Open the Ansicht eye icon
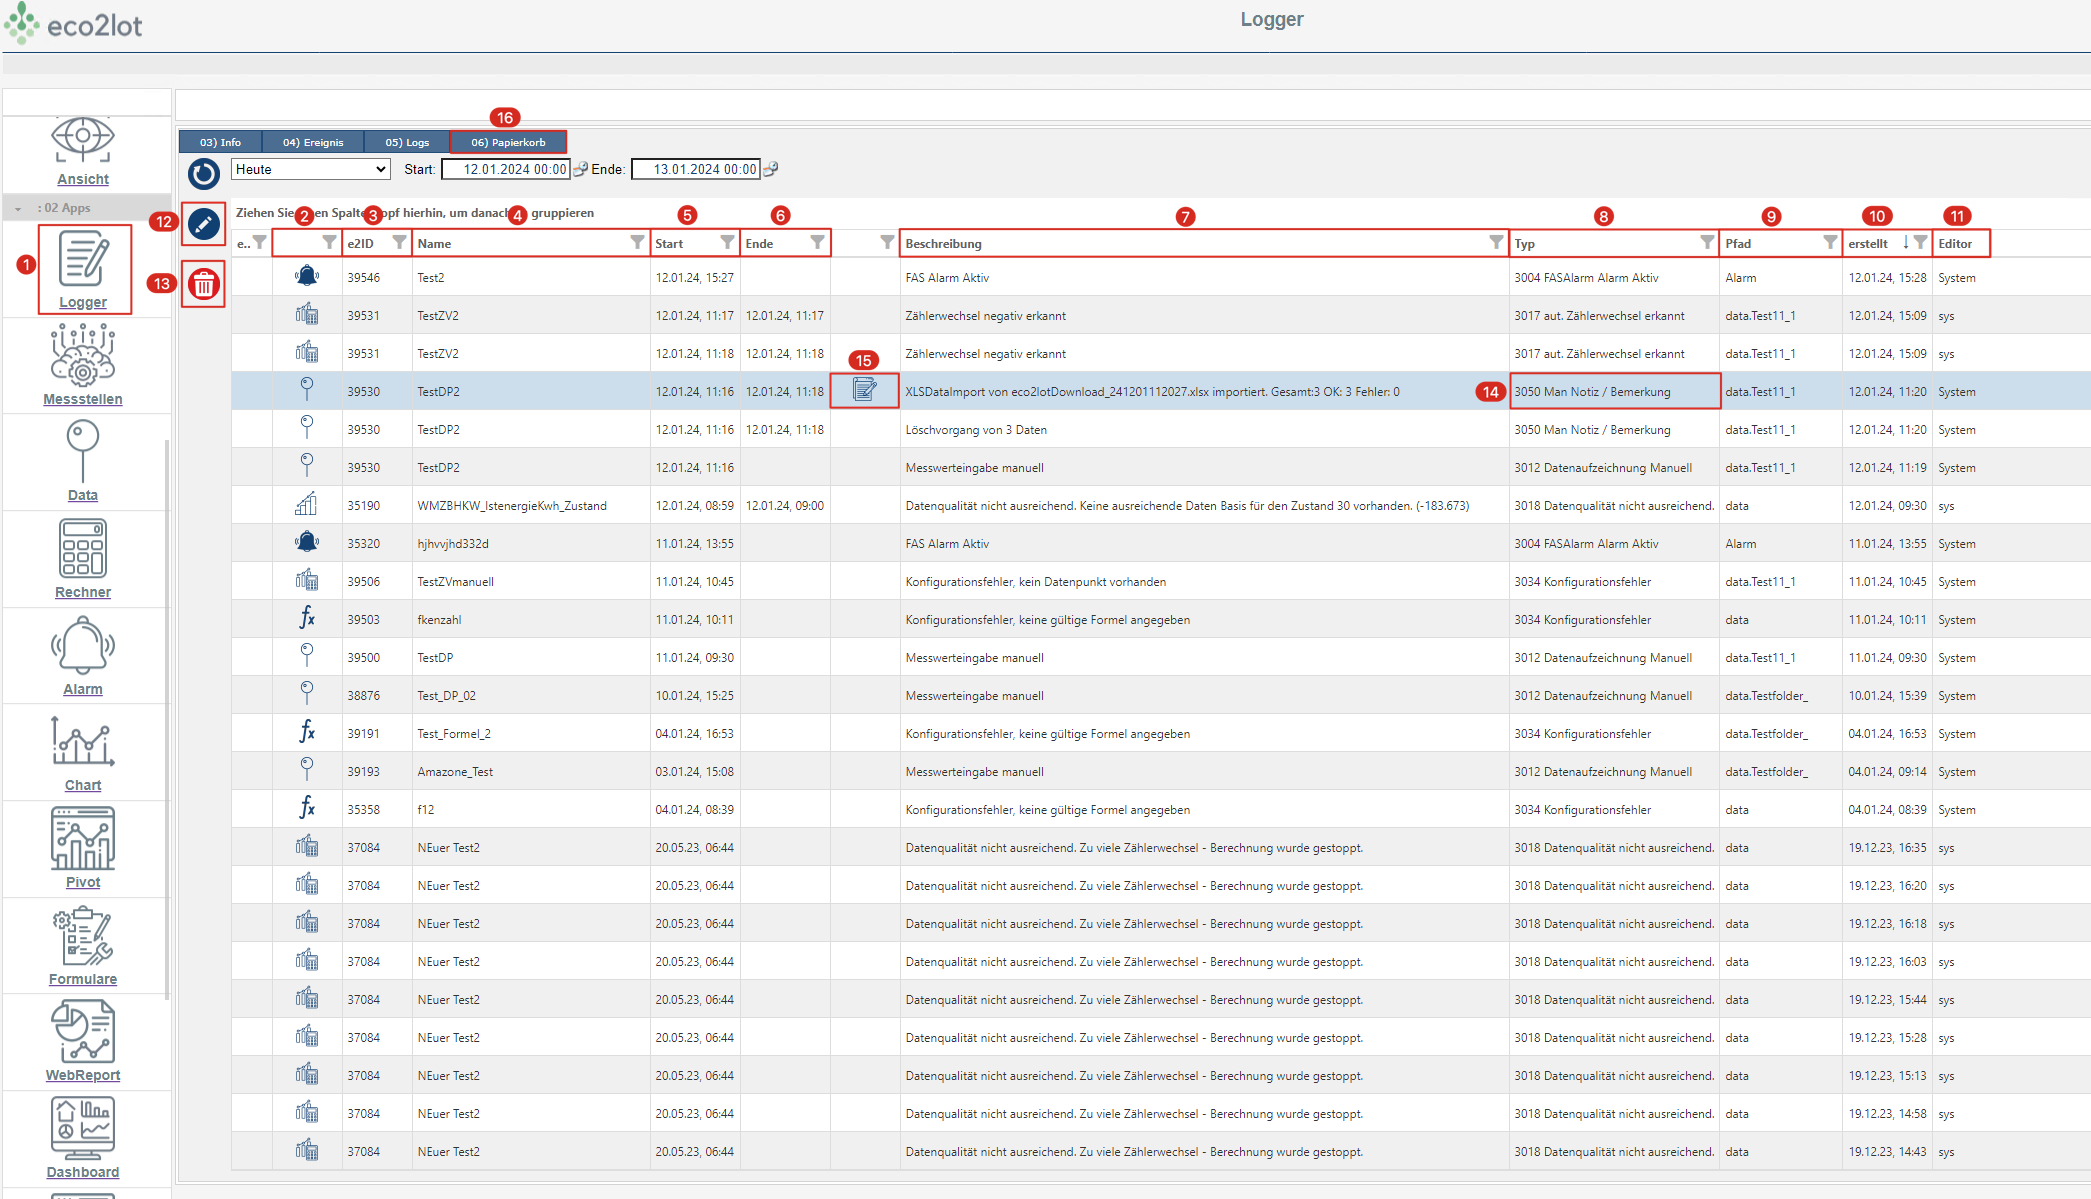Screen dimensions: 2091x1199 click(83, 140)
